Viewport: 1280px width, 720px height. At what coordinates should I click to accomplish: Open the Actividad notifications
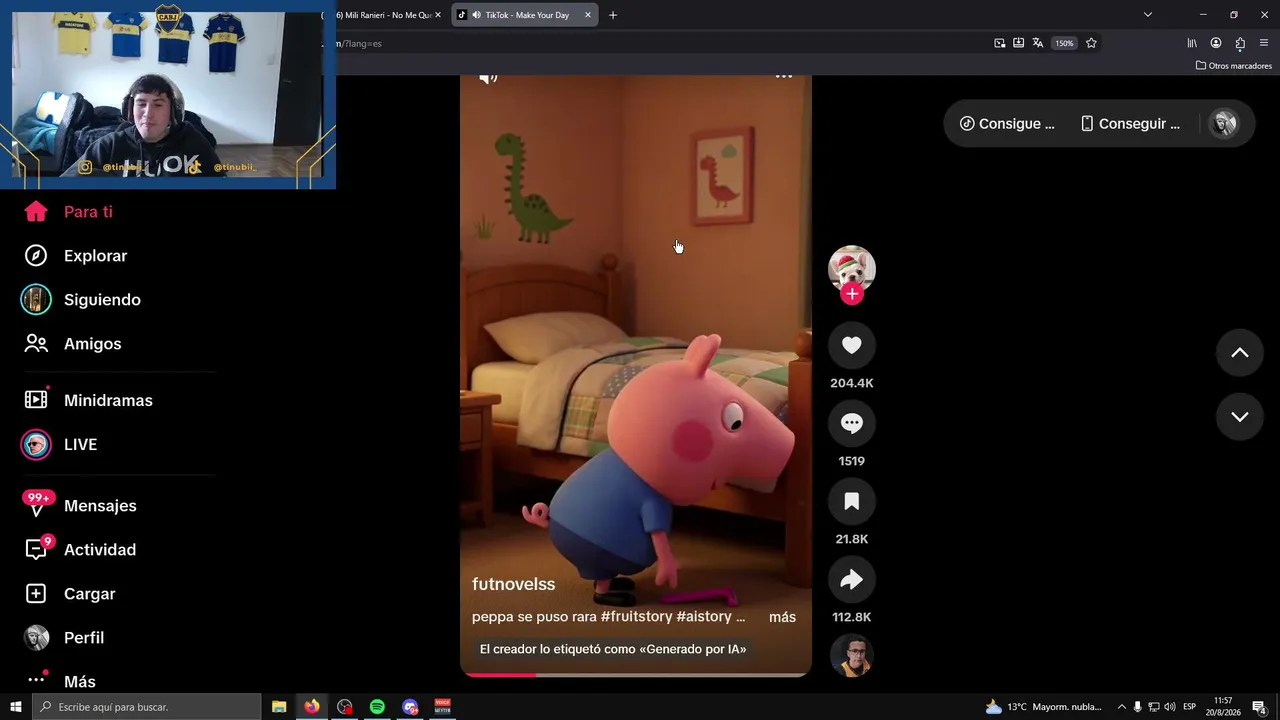(80, 550)
